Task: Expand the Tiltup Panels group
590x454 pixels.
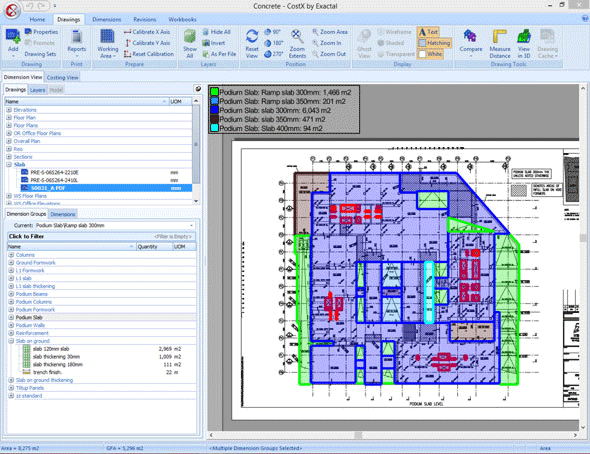Action: click(11, 388)
